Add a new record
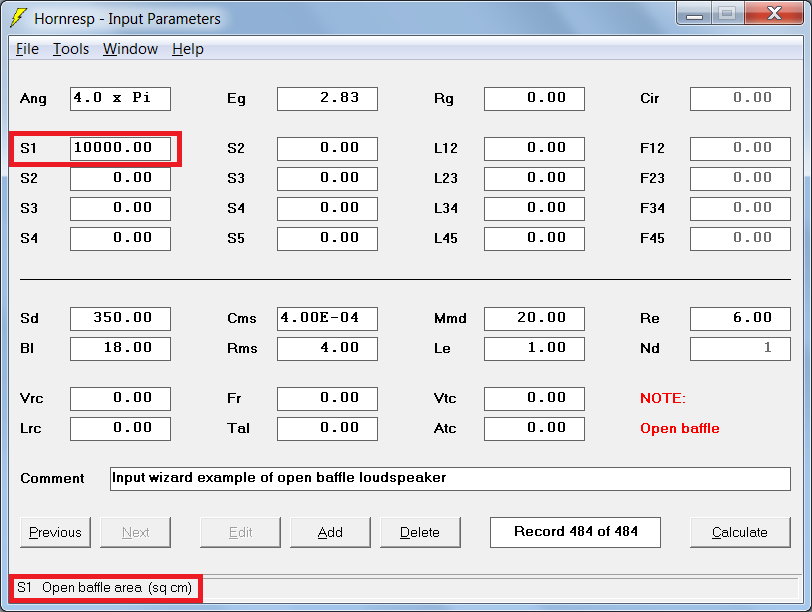 pyautogui.click(x=330, y=532)
